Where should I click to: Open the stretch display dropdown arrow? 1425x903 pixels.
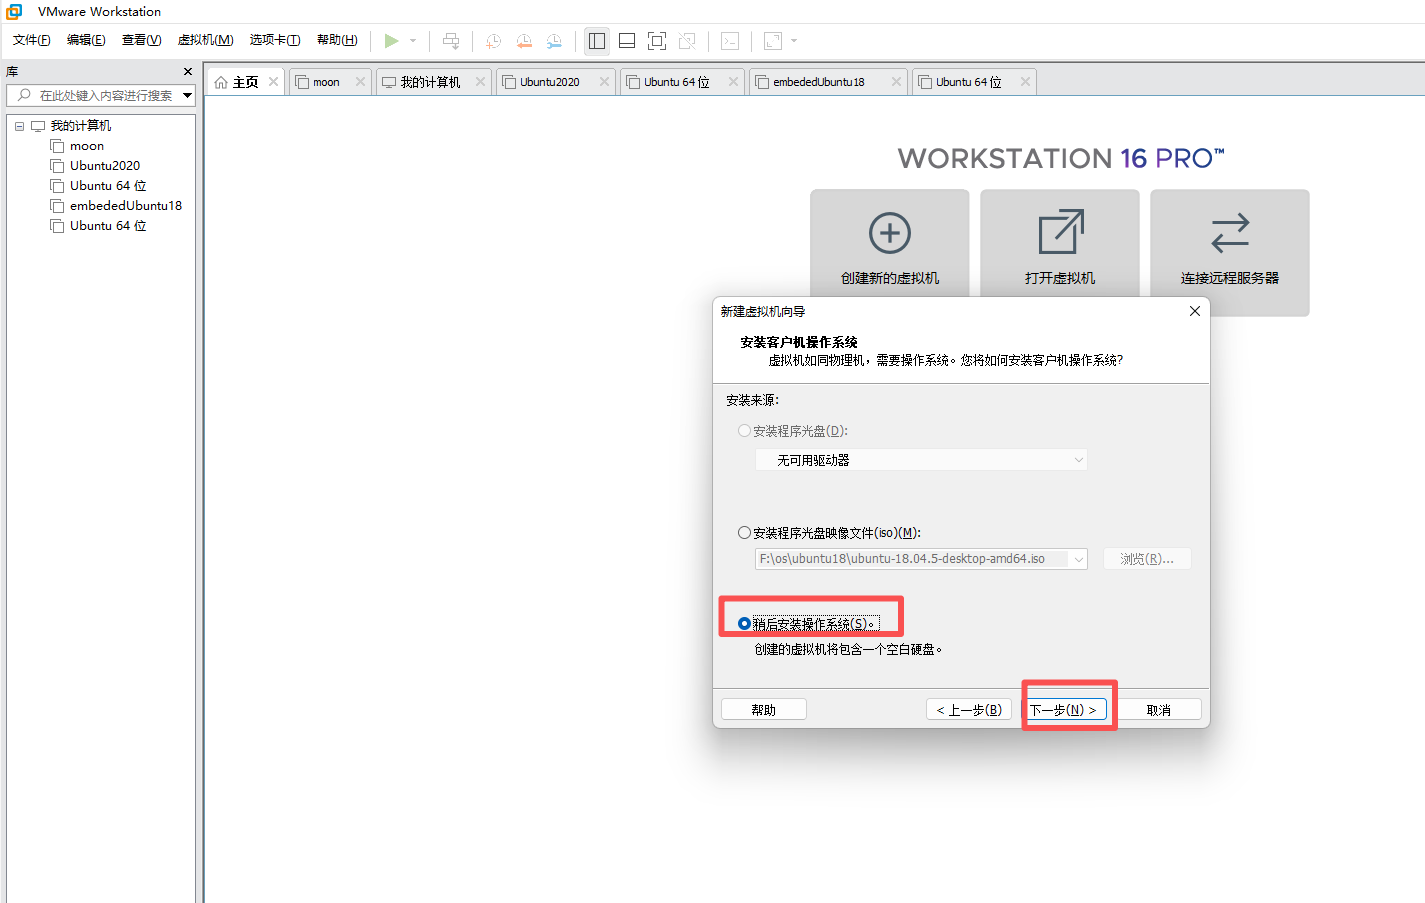click(x=794, y=41)
